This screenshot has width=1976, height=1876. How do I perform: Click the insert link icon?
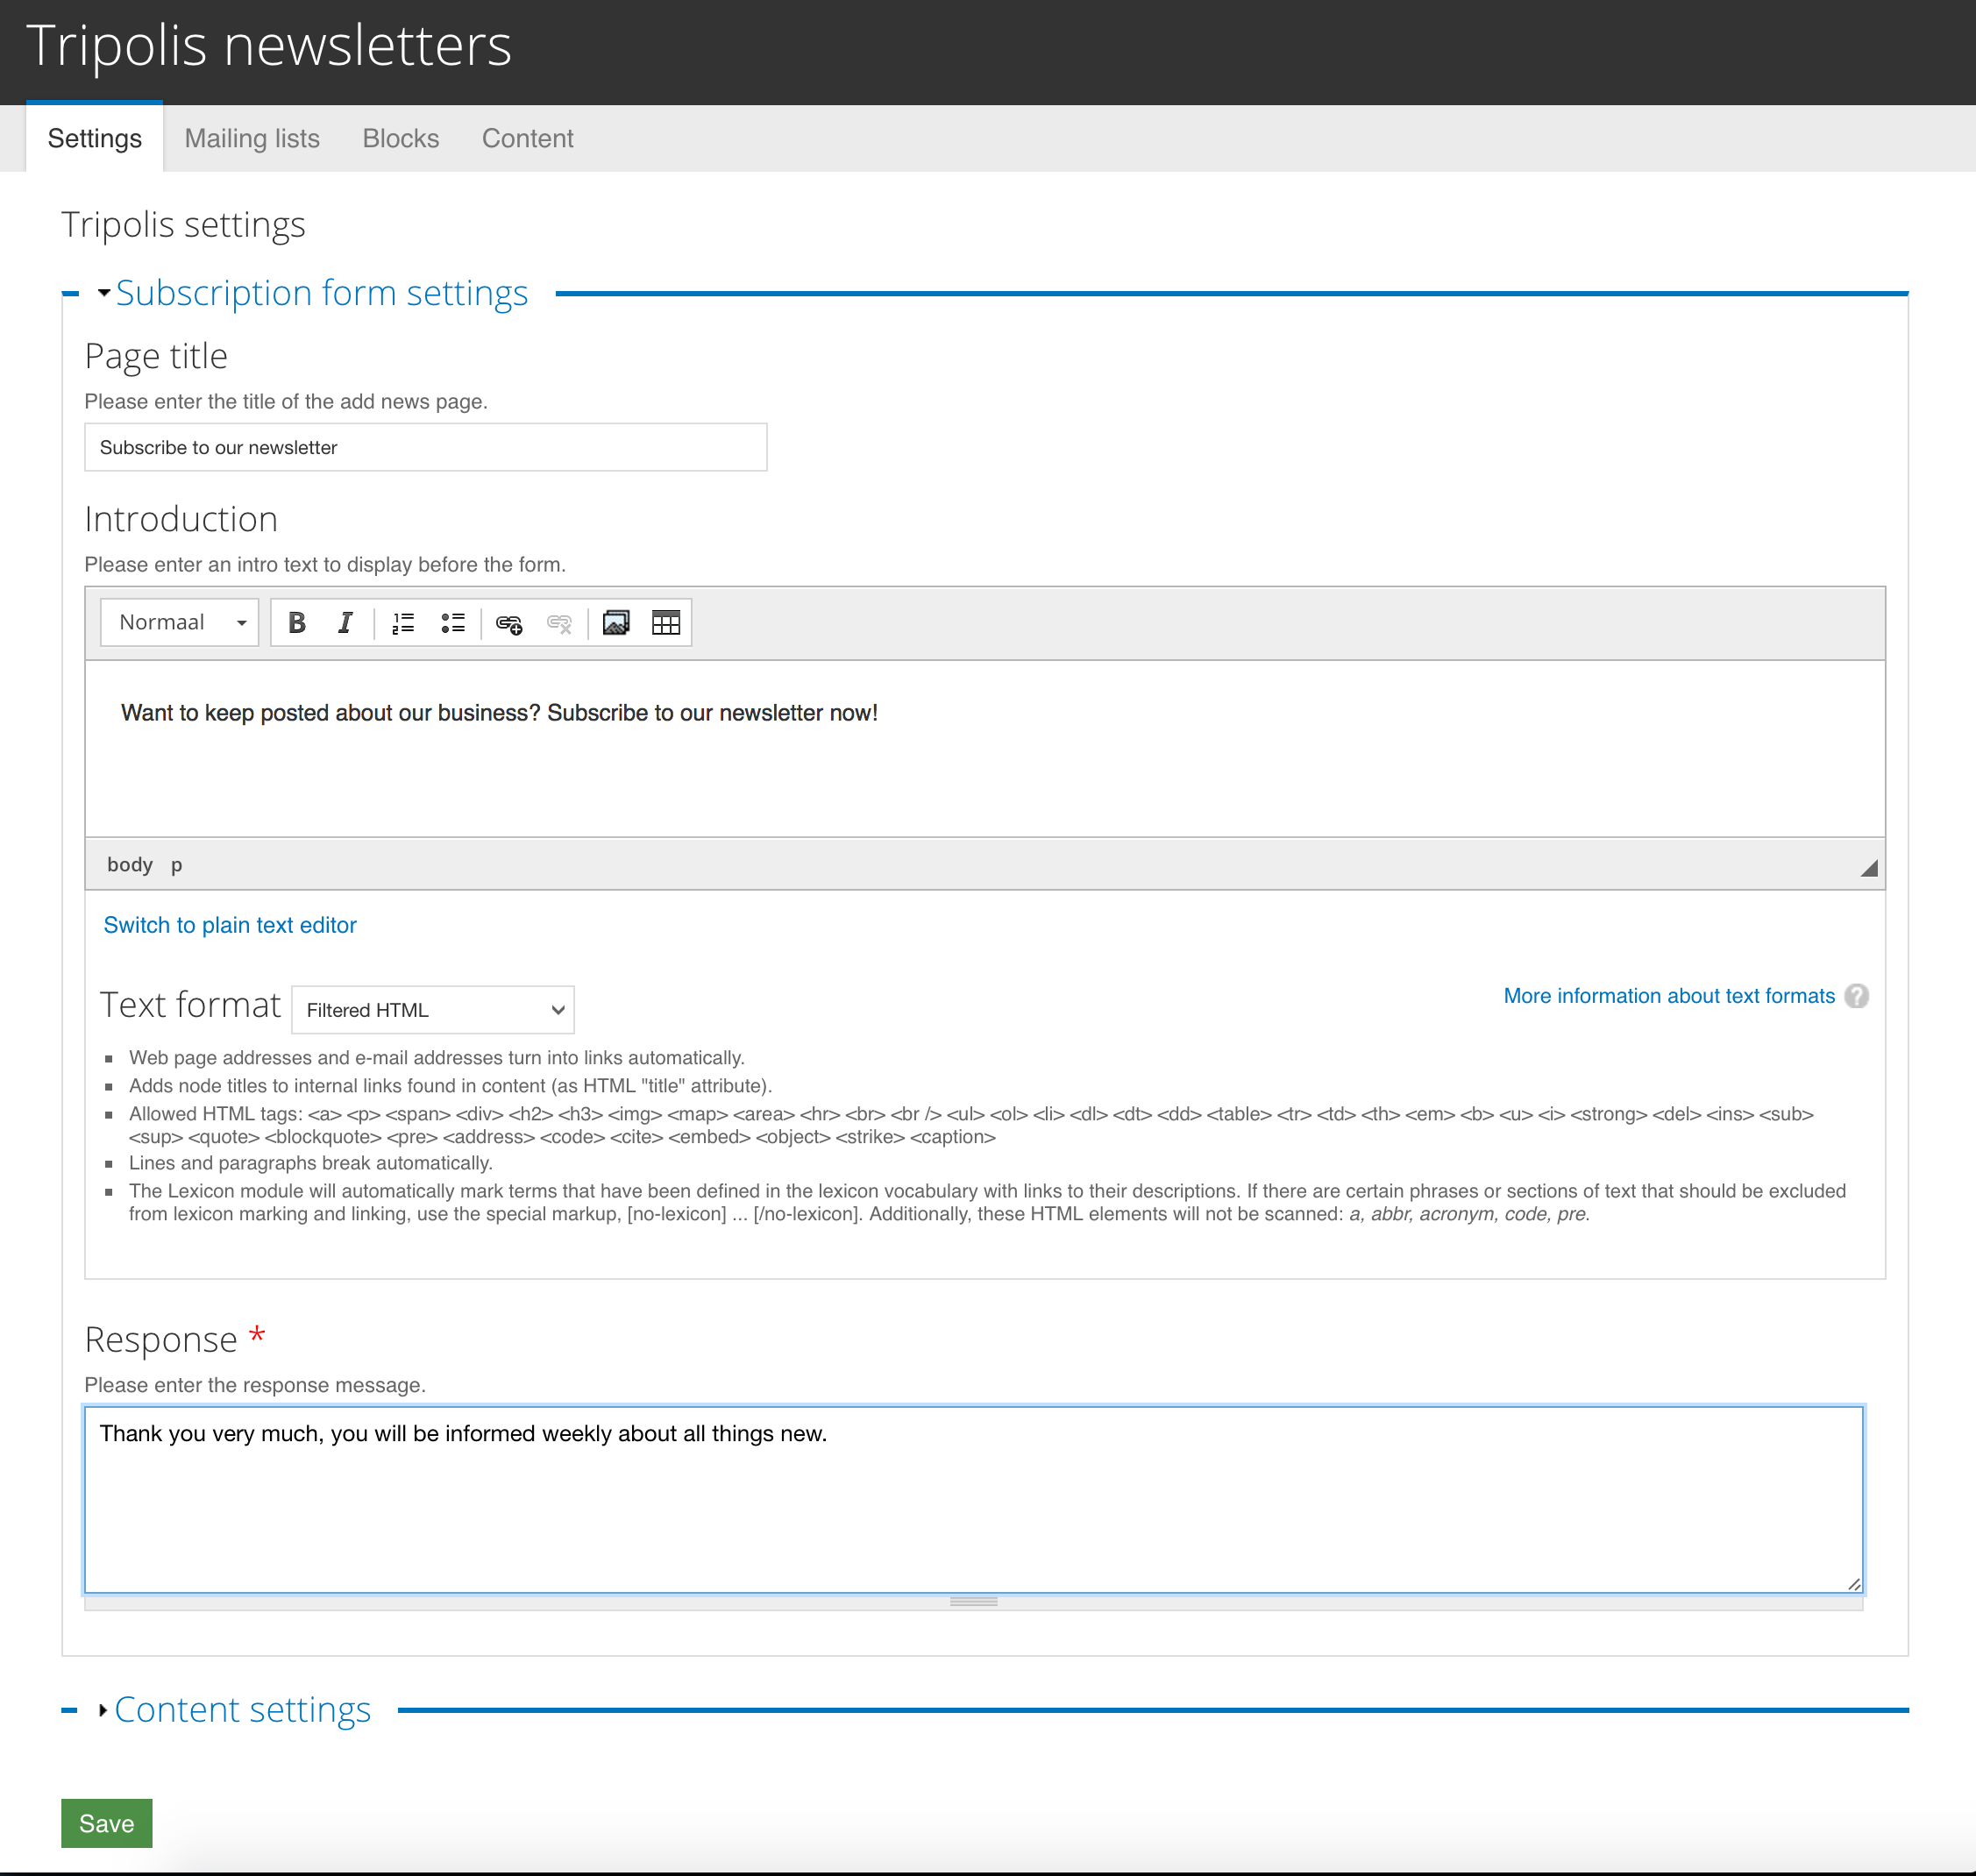pos(509,624)
